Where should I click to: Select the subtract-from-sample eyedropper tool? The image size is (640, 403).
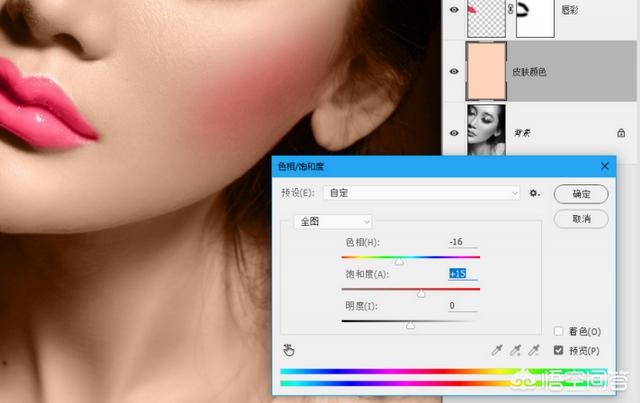[534, 350]
